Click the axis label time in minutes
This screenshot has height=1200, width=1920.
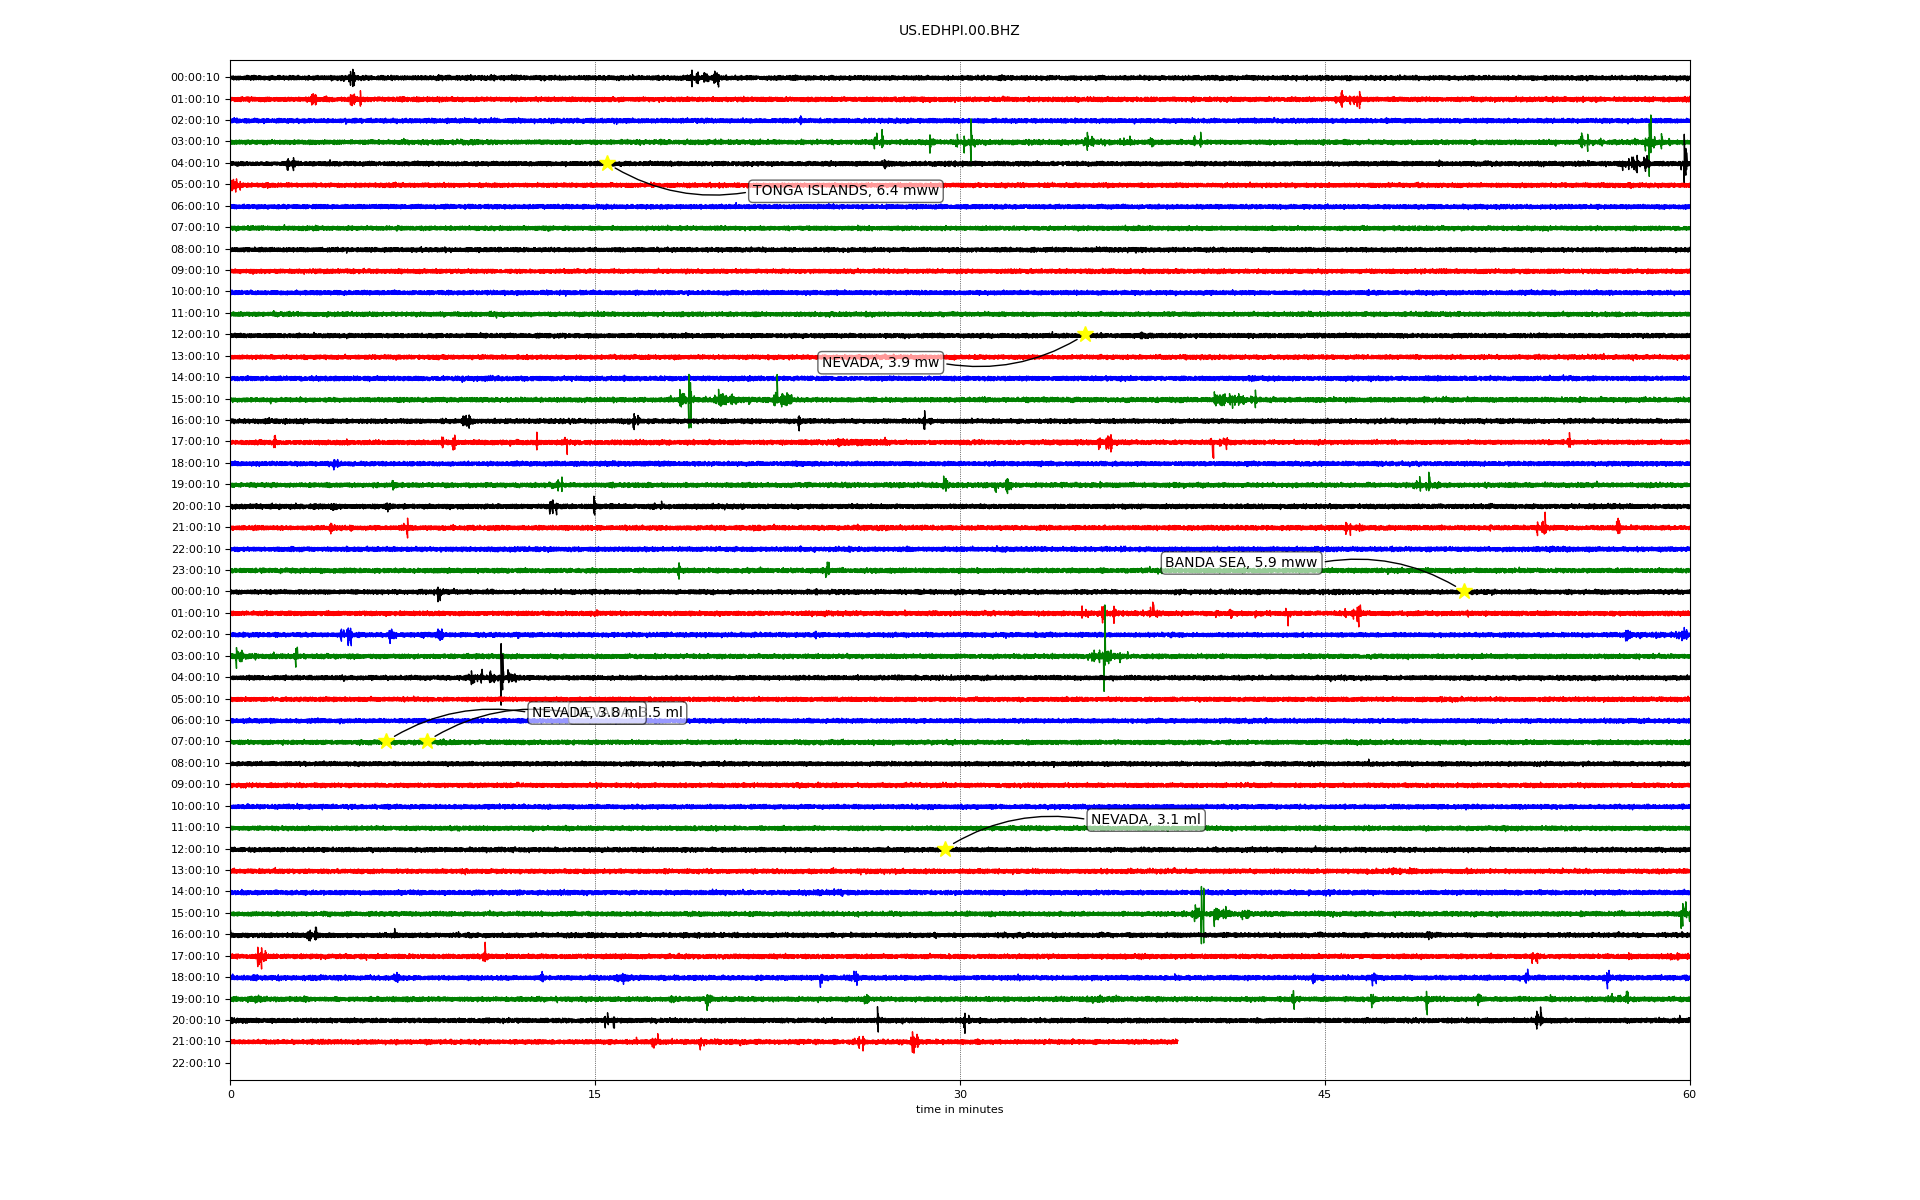tap(959, 1110)
